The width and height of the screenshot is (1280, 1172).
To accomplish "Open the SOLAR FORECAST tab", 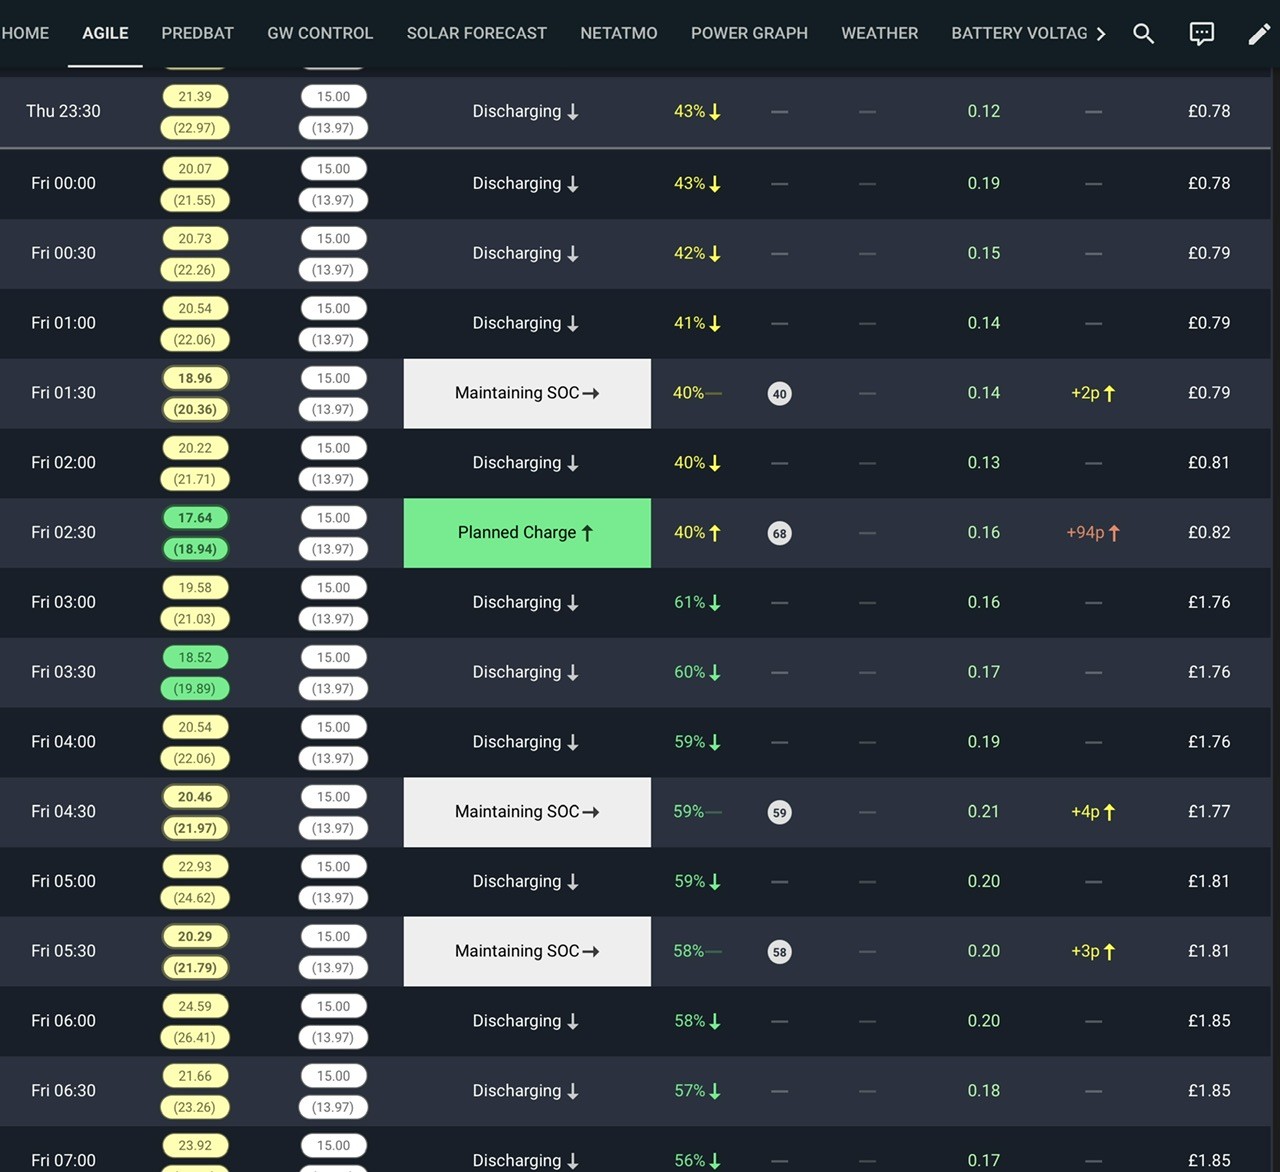I will [476, 33].
